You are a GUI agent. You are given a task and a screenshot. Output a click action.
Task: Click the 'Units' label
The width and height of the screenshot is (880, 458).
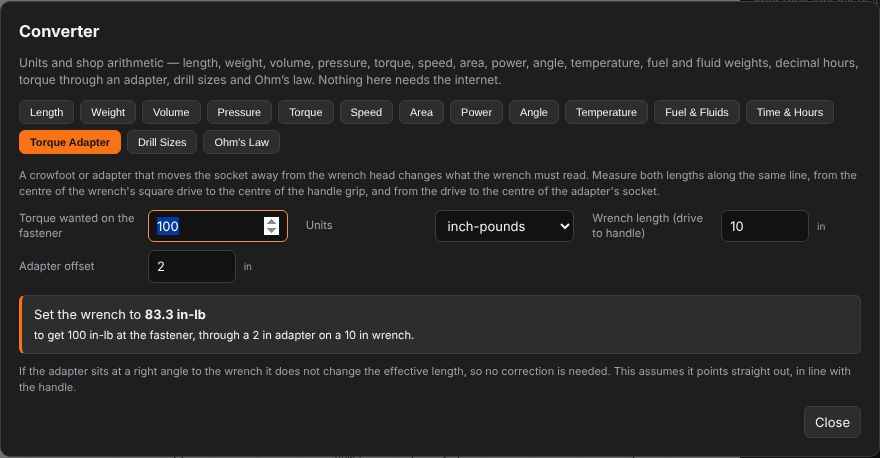click(319, 225)
